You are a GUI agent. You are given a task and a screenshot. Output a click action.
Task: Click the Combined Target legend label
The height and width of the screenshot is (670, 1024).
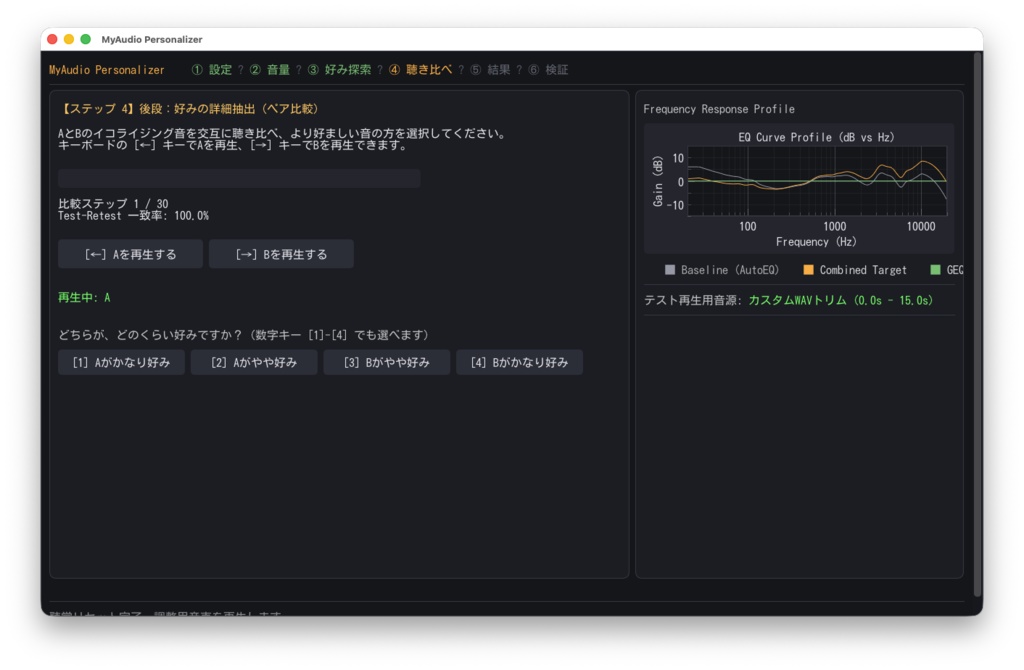[863, 270]
